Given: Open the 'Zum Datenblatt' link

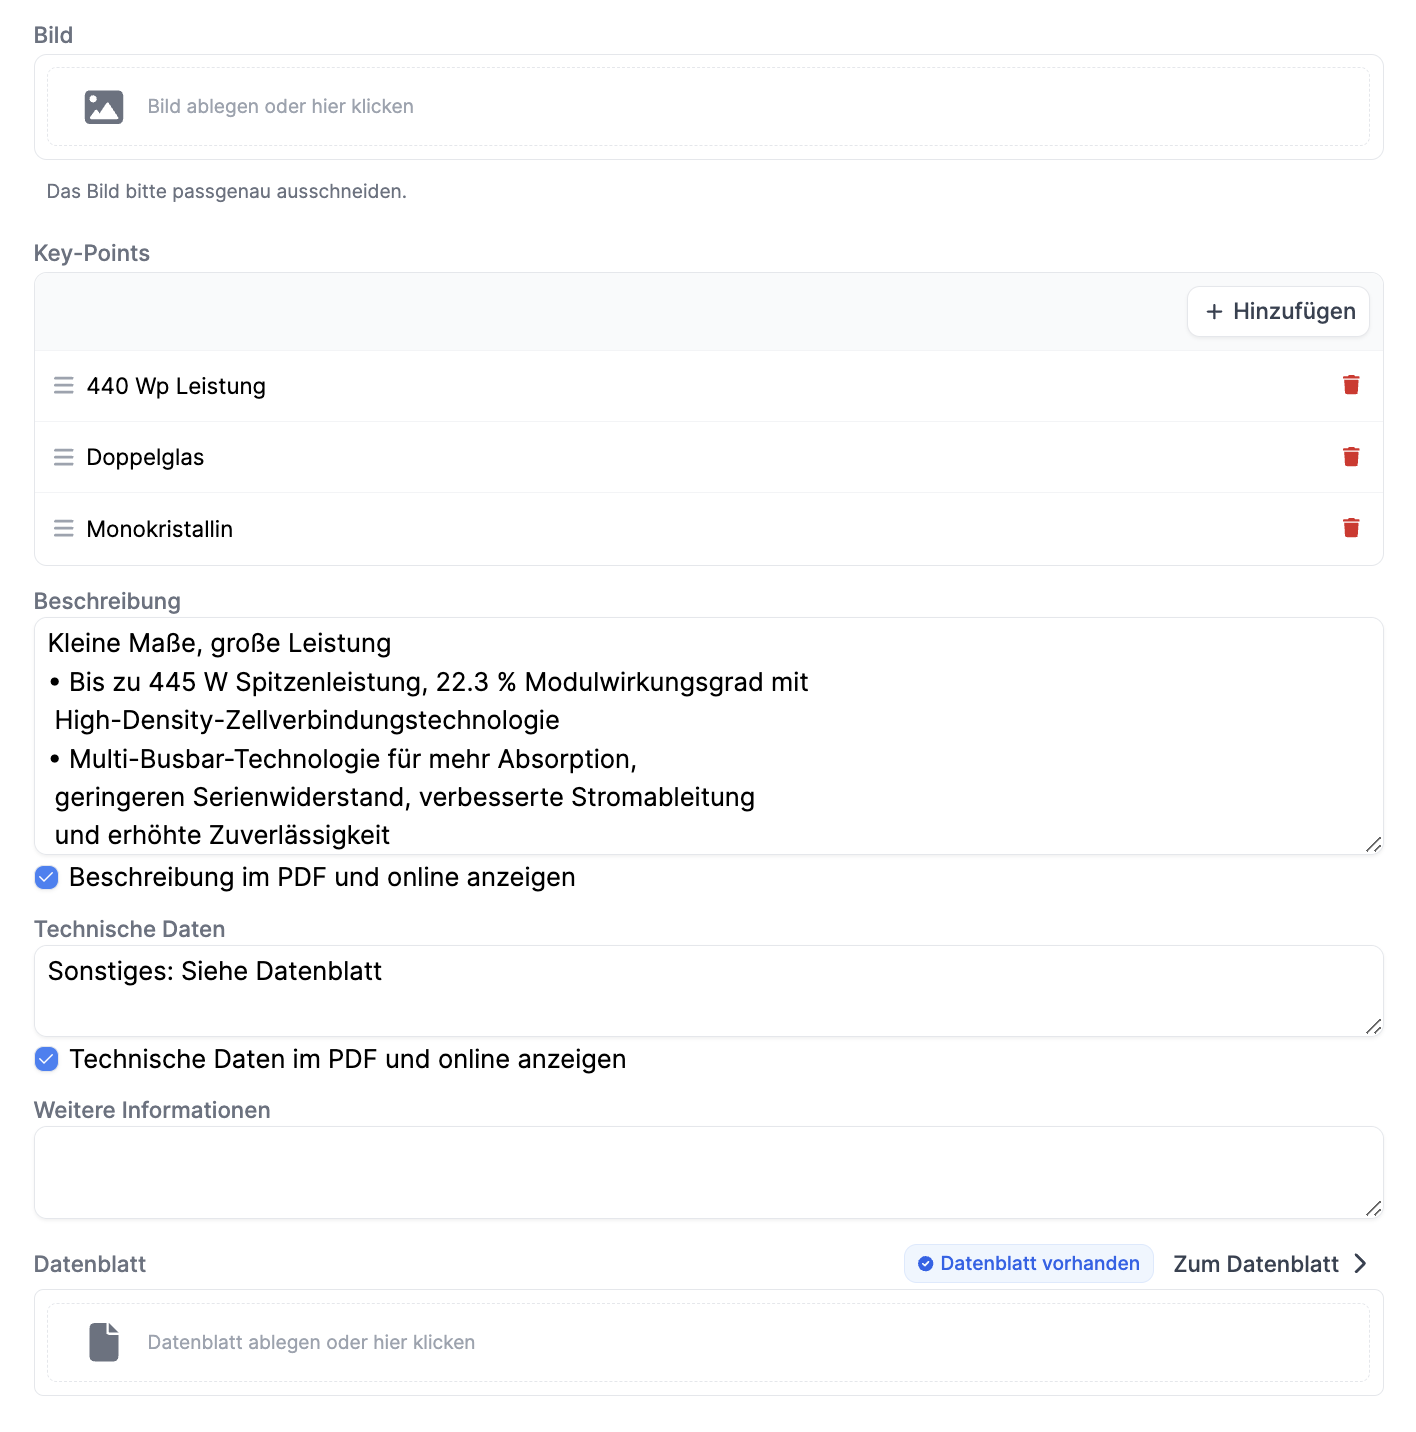Looking at the screenshot, I should pyautogui.click(x=1255, y=1264).
